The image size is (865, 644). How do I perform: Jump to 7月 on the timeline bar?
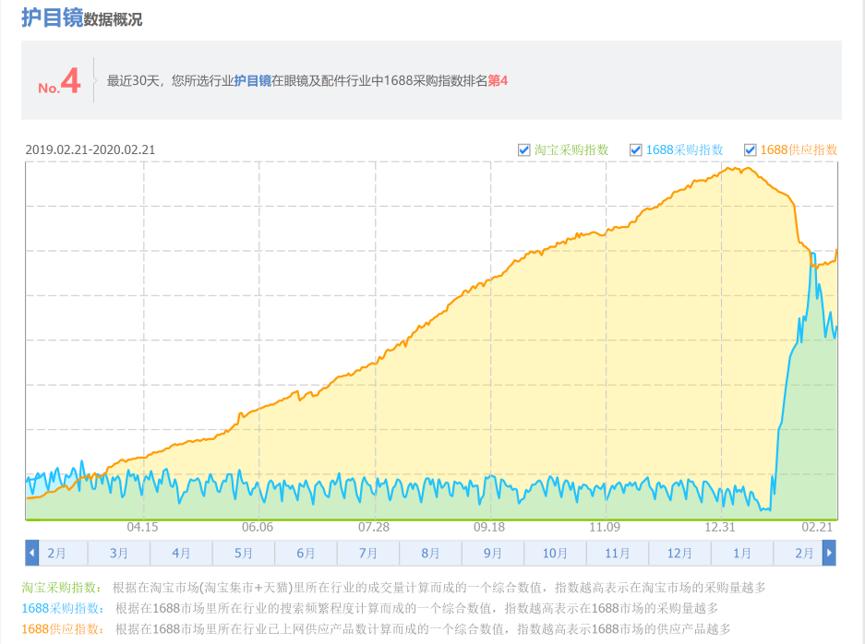tap(368, 553)
